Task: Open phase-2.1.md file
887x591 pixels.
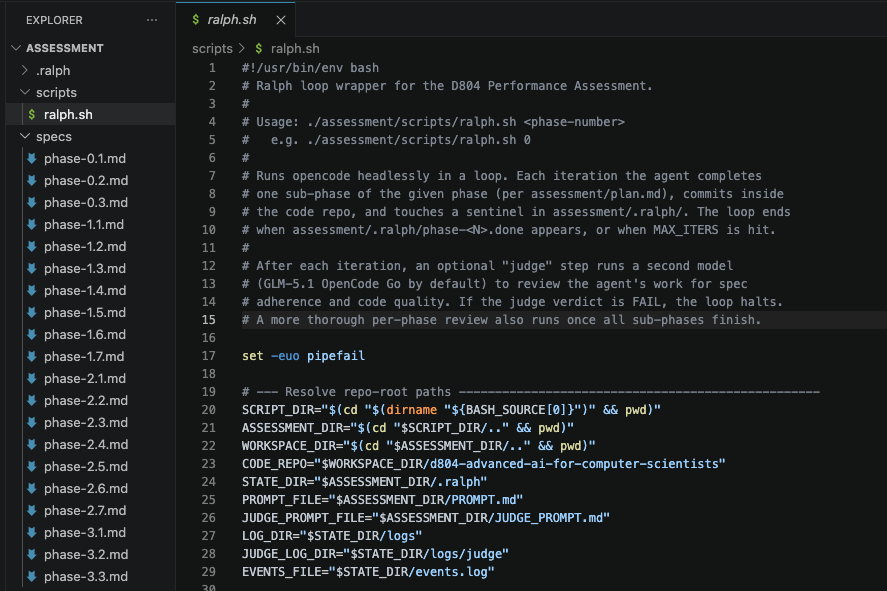Action: (91, 378)
